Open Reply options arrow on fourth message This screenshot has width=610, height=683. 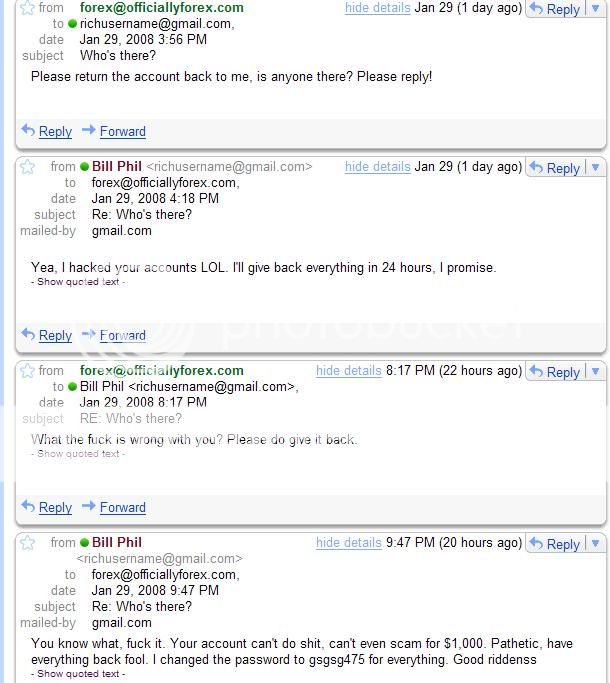pyautogui.click(x=595, y=544)
